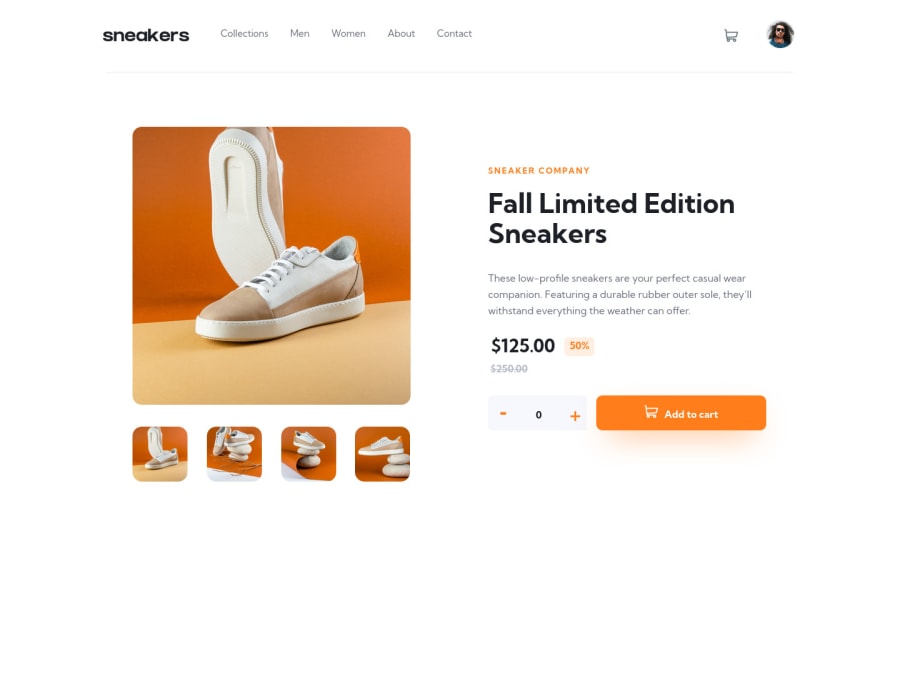Choose the fourth product thumbnail
This screenshot has height=689, width=900.
click(382, 454)
